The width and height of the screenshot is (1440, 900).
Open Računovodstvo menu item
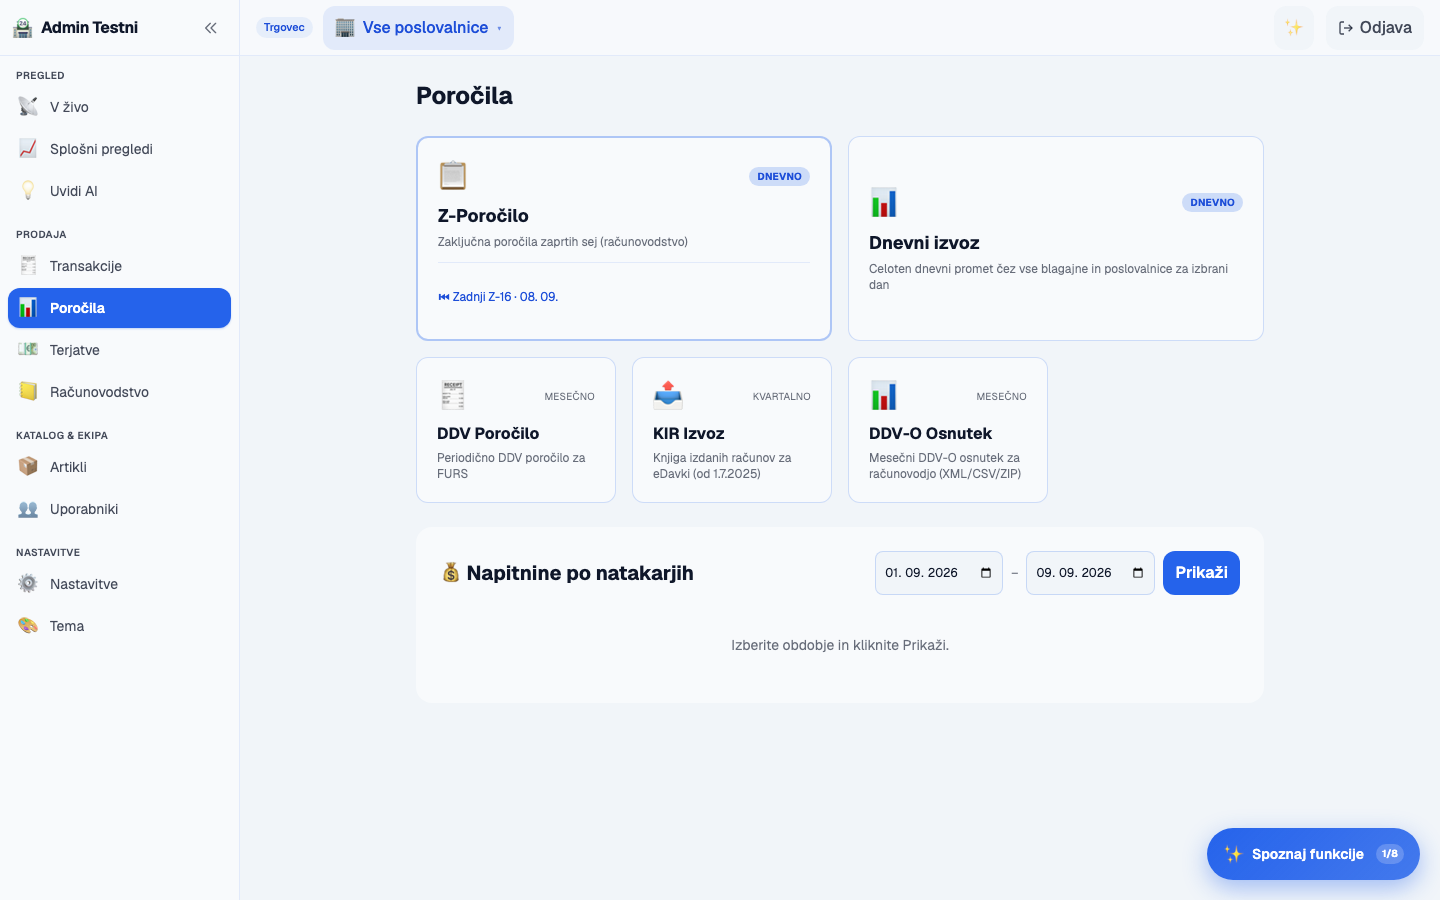point(119,392)
